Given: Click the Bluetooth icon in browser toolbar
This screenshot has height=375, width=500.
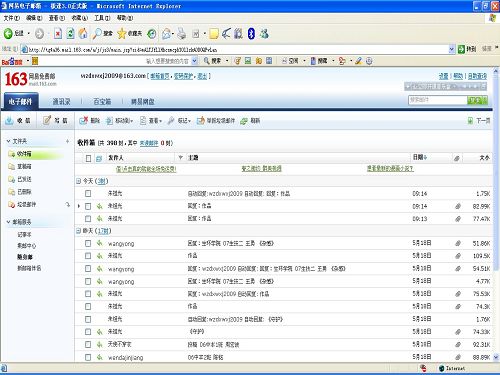Looking at the screenshot, I should point(251,33).
